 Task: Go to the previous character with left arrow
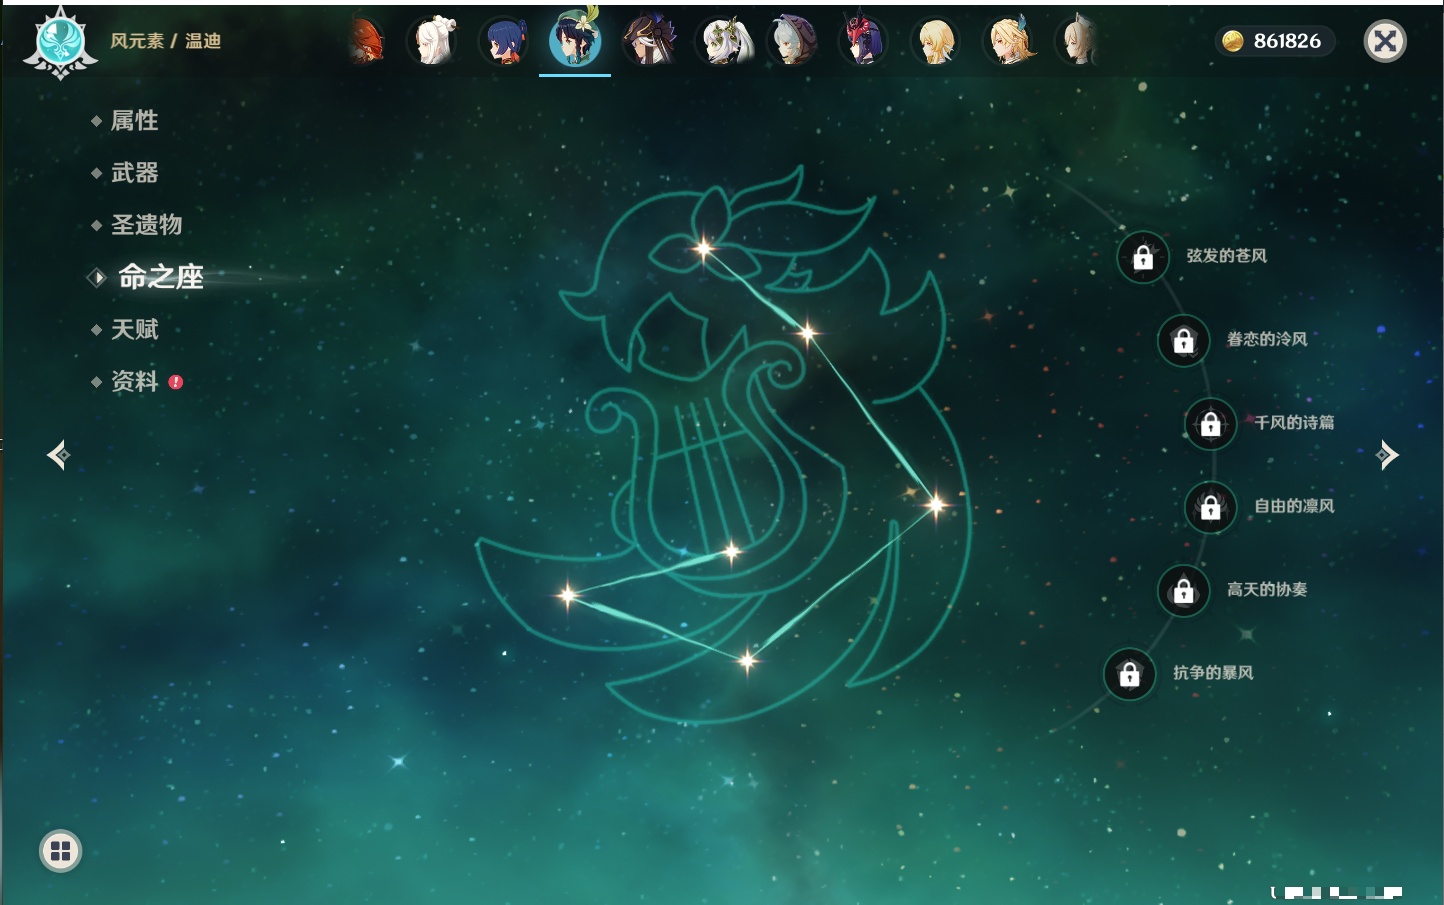pyautogui.click(x=58, y=455)
